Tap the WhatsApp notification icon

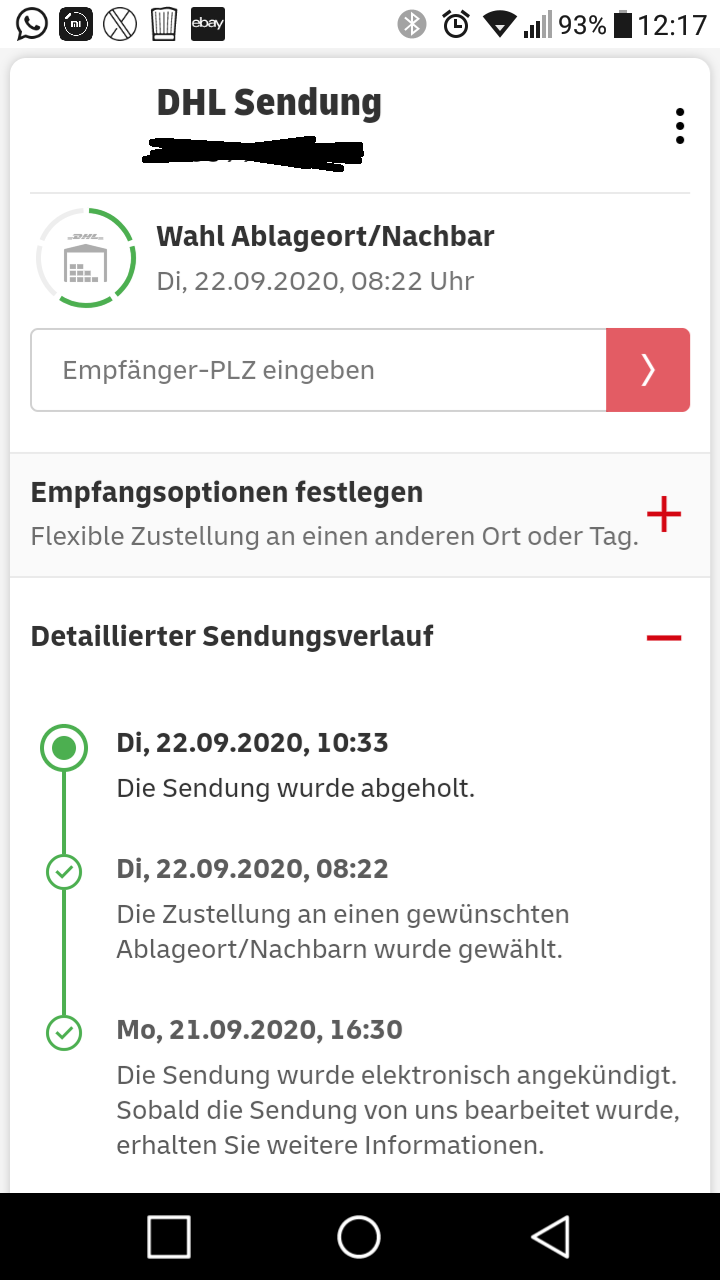click(x=32, y=24)
